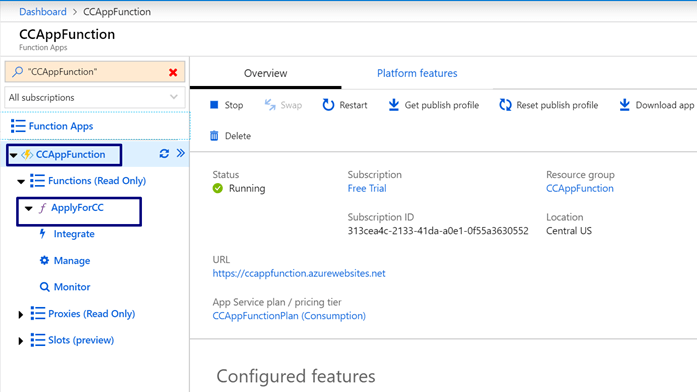This screenshot has height=392, width=697.
Task: Click the Download app arrow icon
Action: tap(625, 105)
